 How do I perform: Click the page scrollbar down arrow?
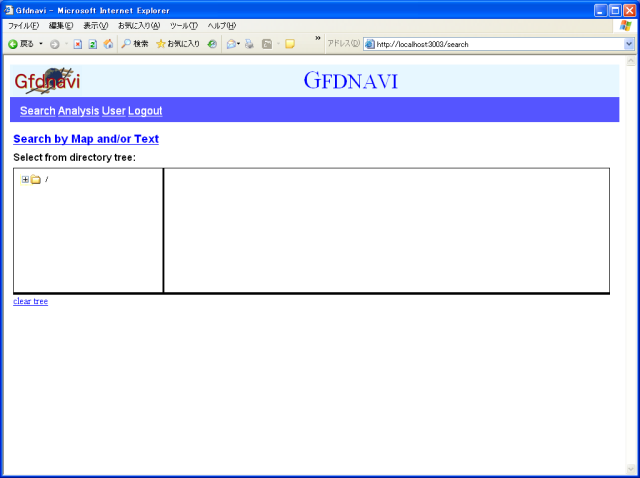point(631,469)
